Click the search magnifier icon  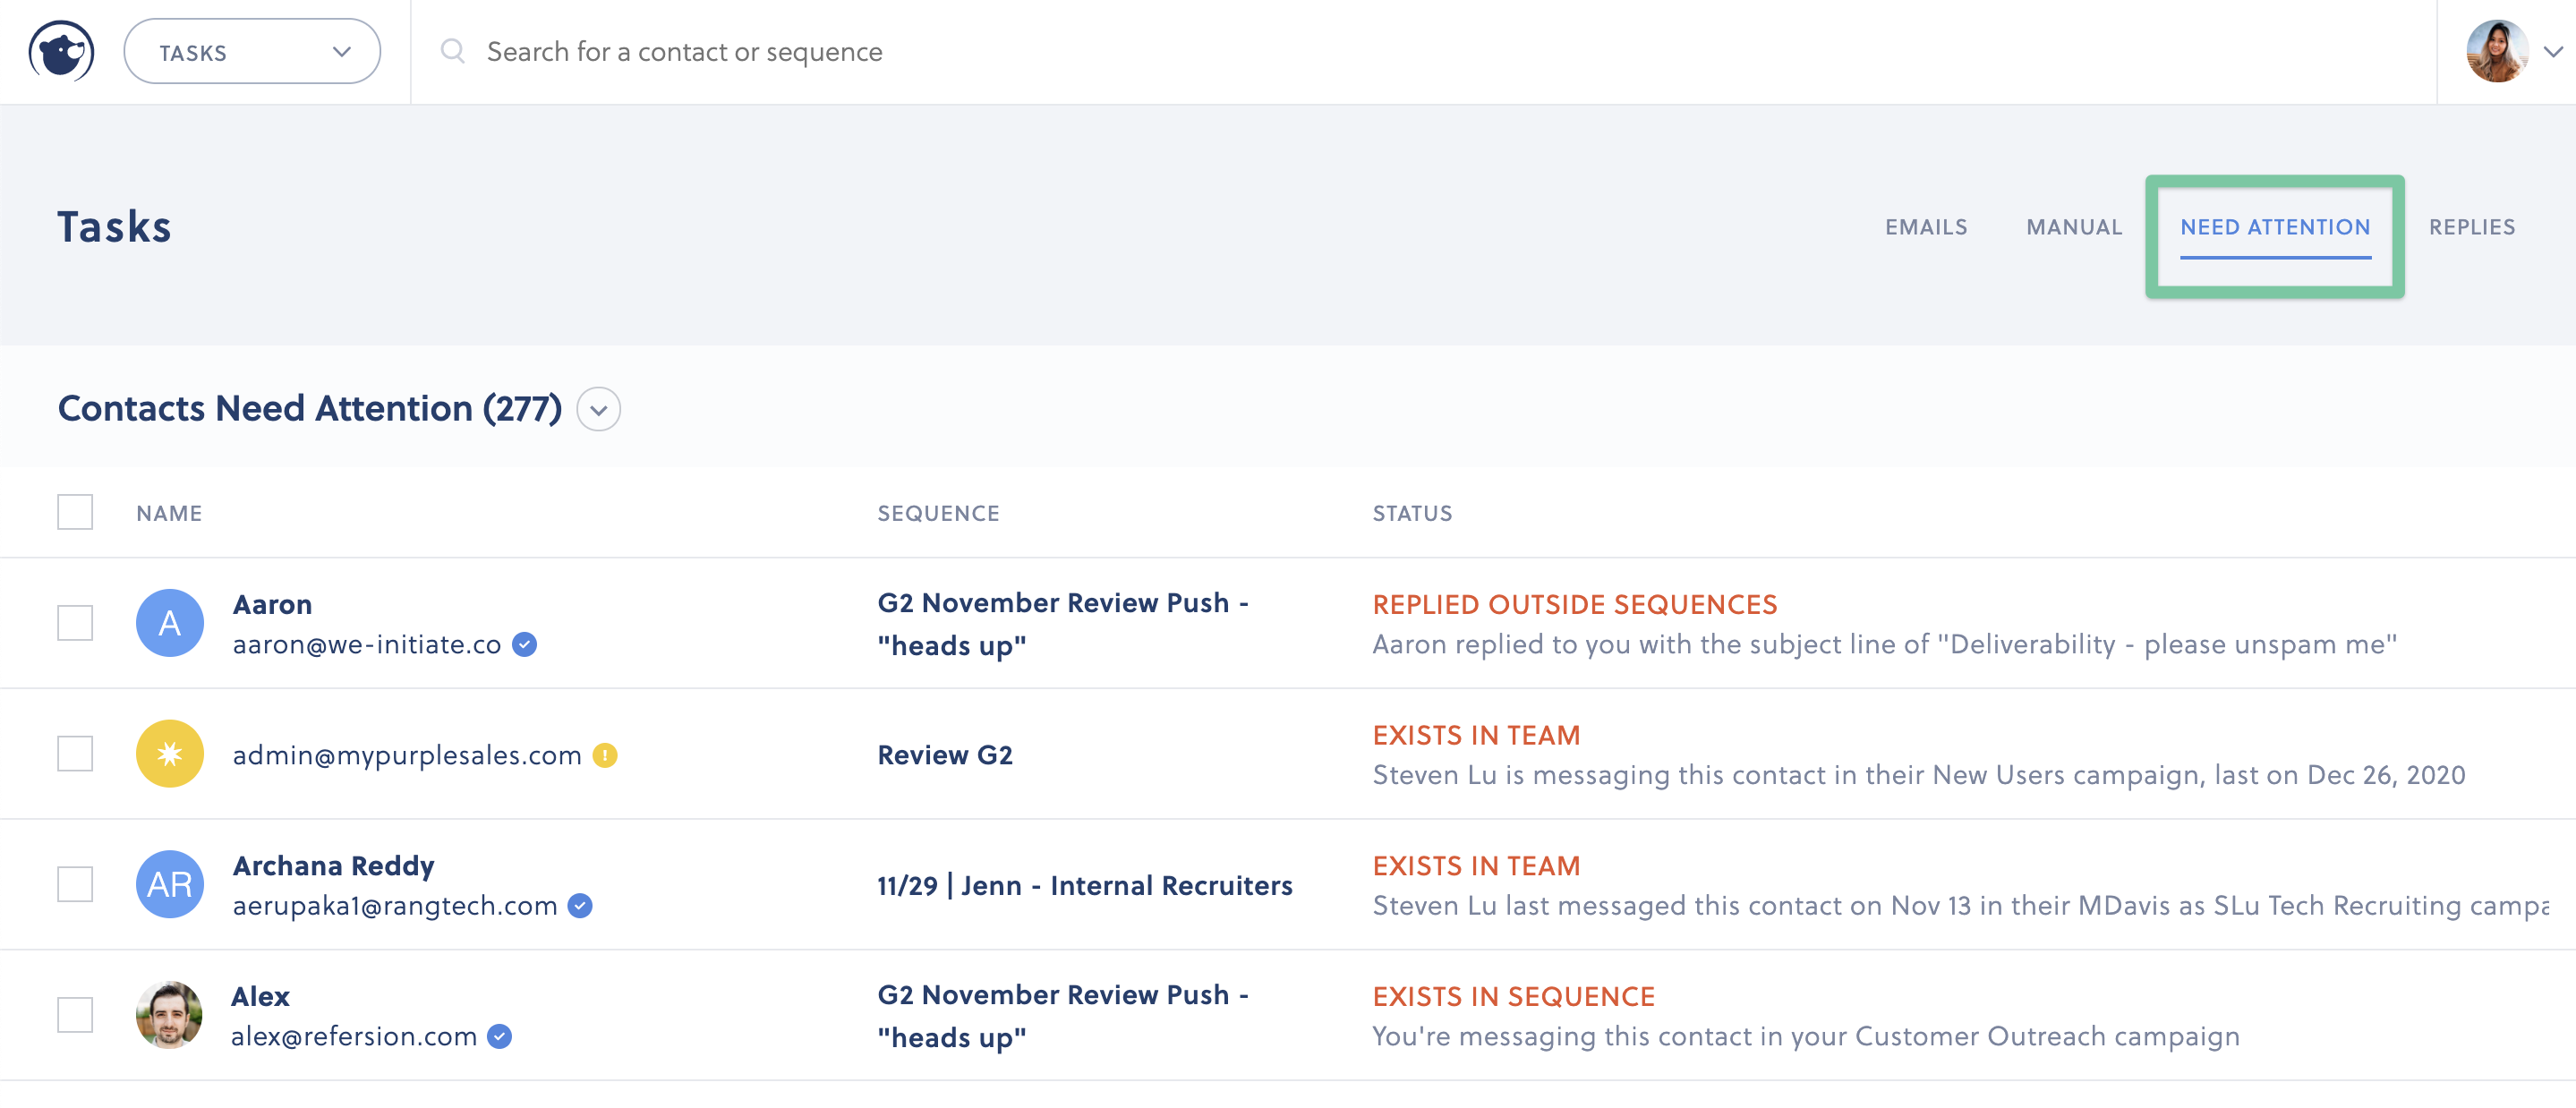pos(453,51)
